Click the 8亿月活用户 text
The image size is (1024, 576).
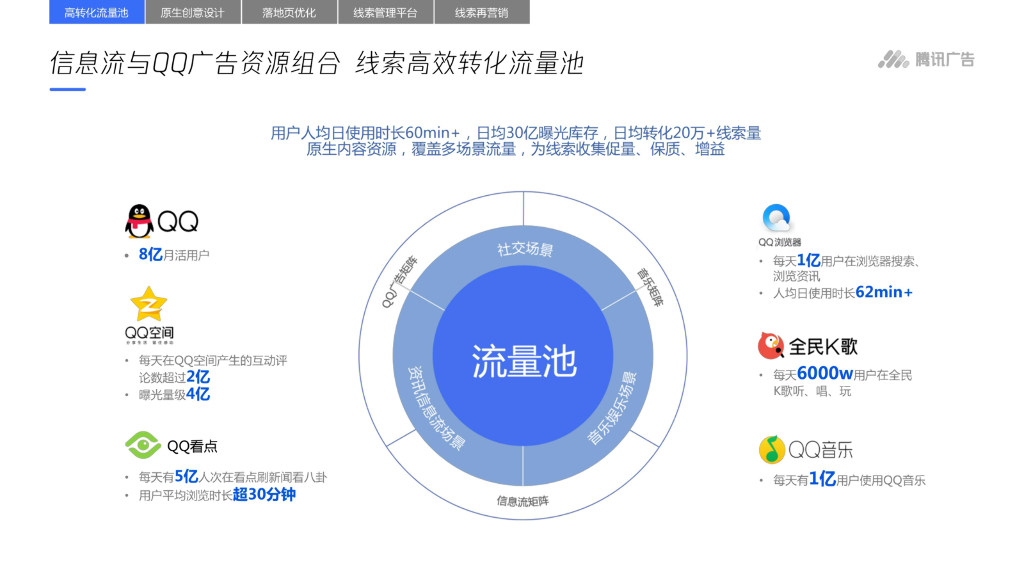174,255
